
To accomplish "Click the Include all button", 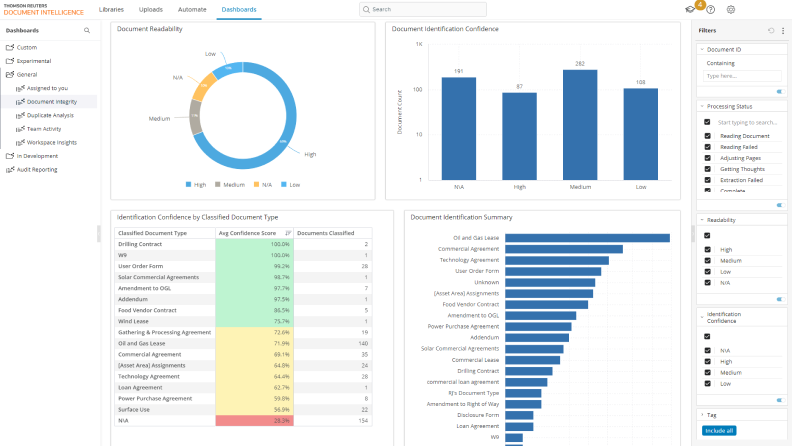I will pyautogui.click(x=718, y=430).
